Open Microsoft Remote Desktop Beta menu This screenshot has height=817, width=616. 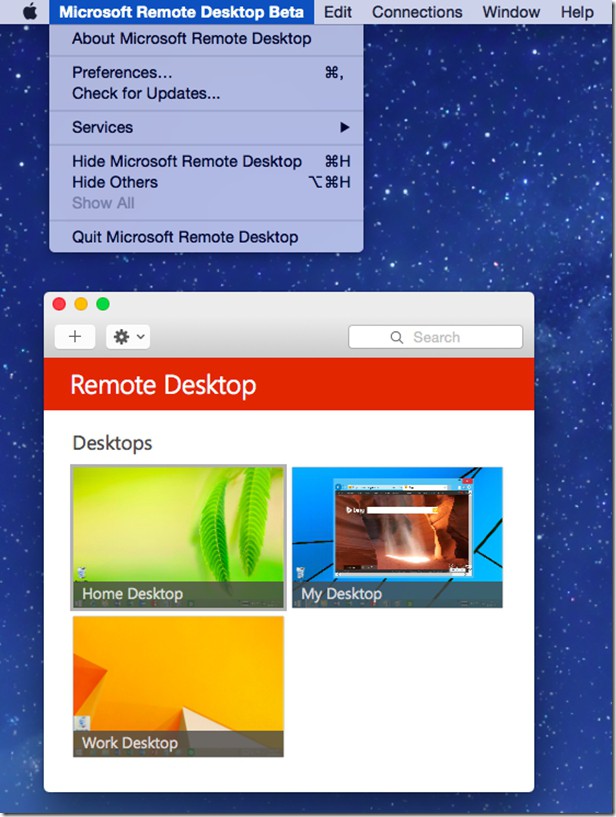click(181, 11)
